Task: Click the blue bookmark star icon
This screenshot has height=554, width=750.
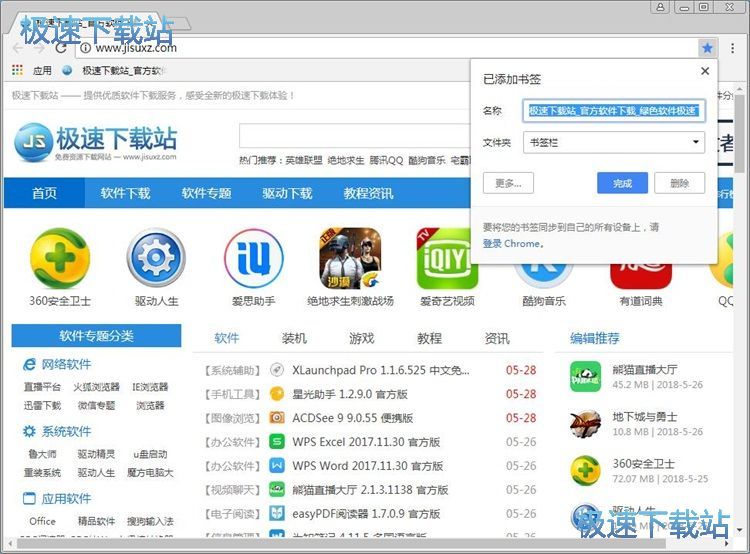Action: [707, 48]
